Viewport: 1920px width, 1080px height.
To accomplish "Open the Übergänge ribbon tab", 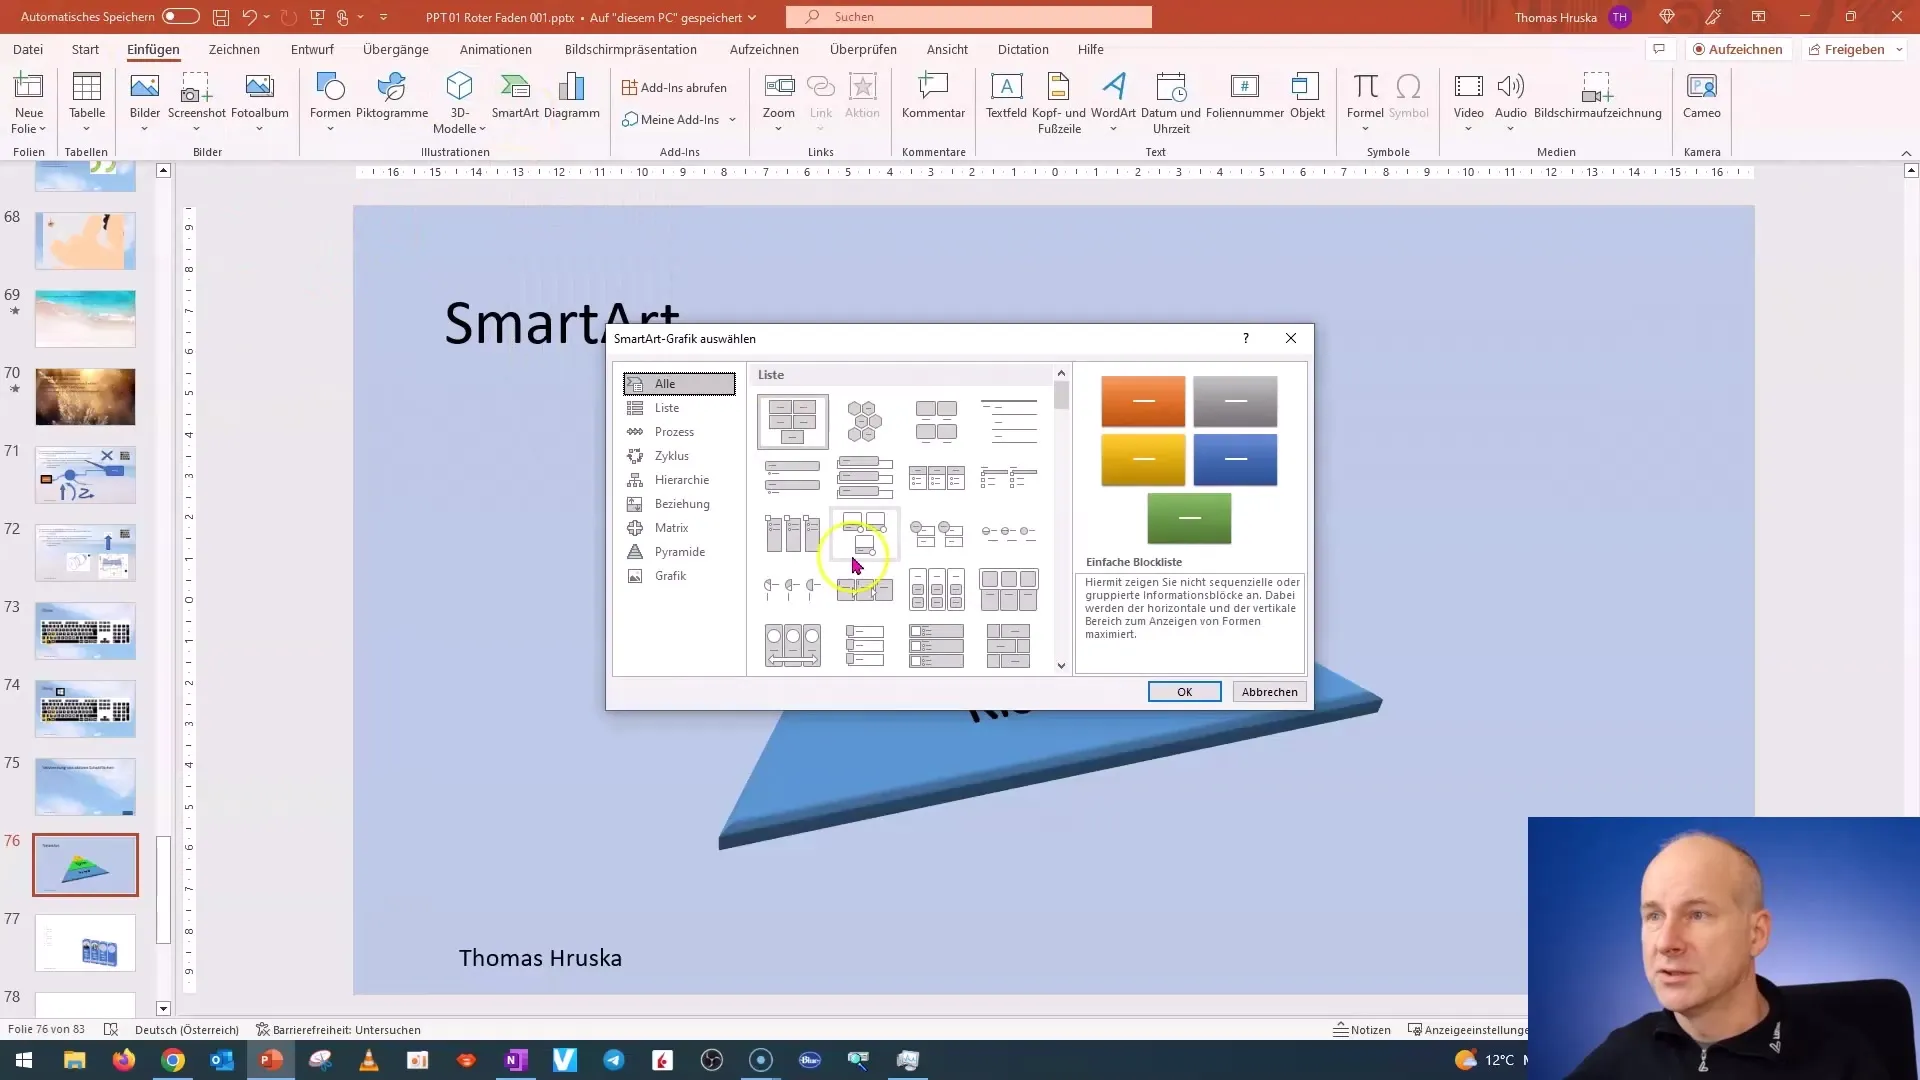I will [396, 50].
